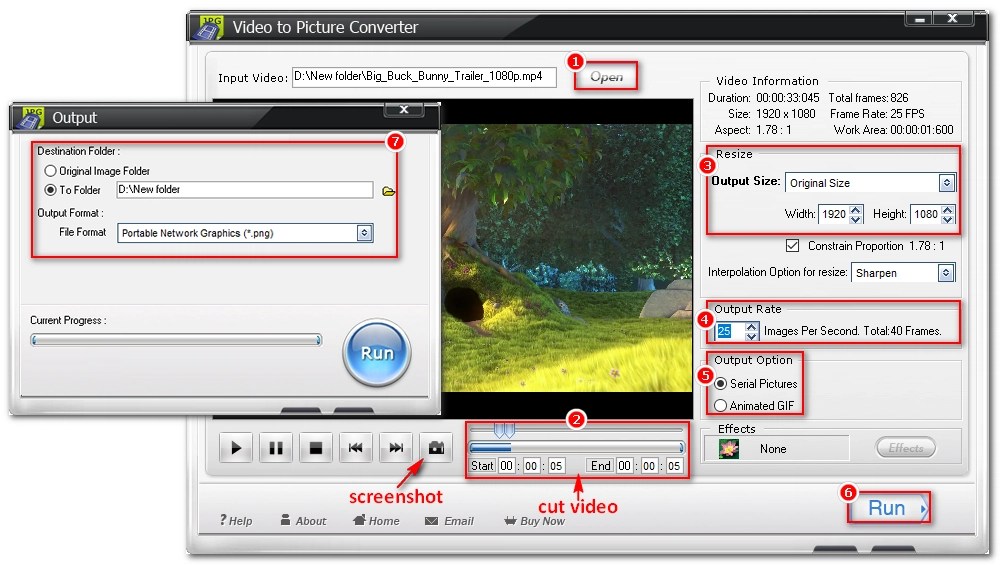Viewport: 1000px width, 565px height.
Task: Click the Buy Now link
Action: click(x=534, y=521)
